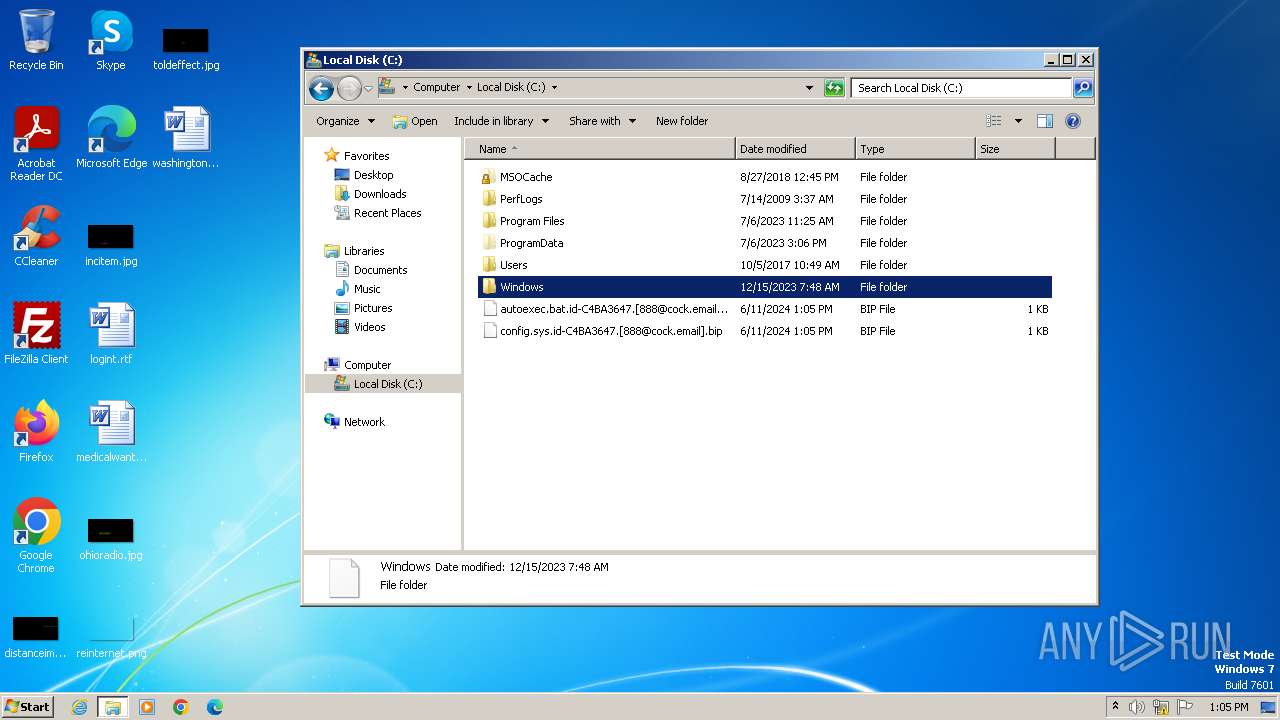
Task: Select the CCleaner desktop shortcut
Action: coord(36,236)
